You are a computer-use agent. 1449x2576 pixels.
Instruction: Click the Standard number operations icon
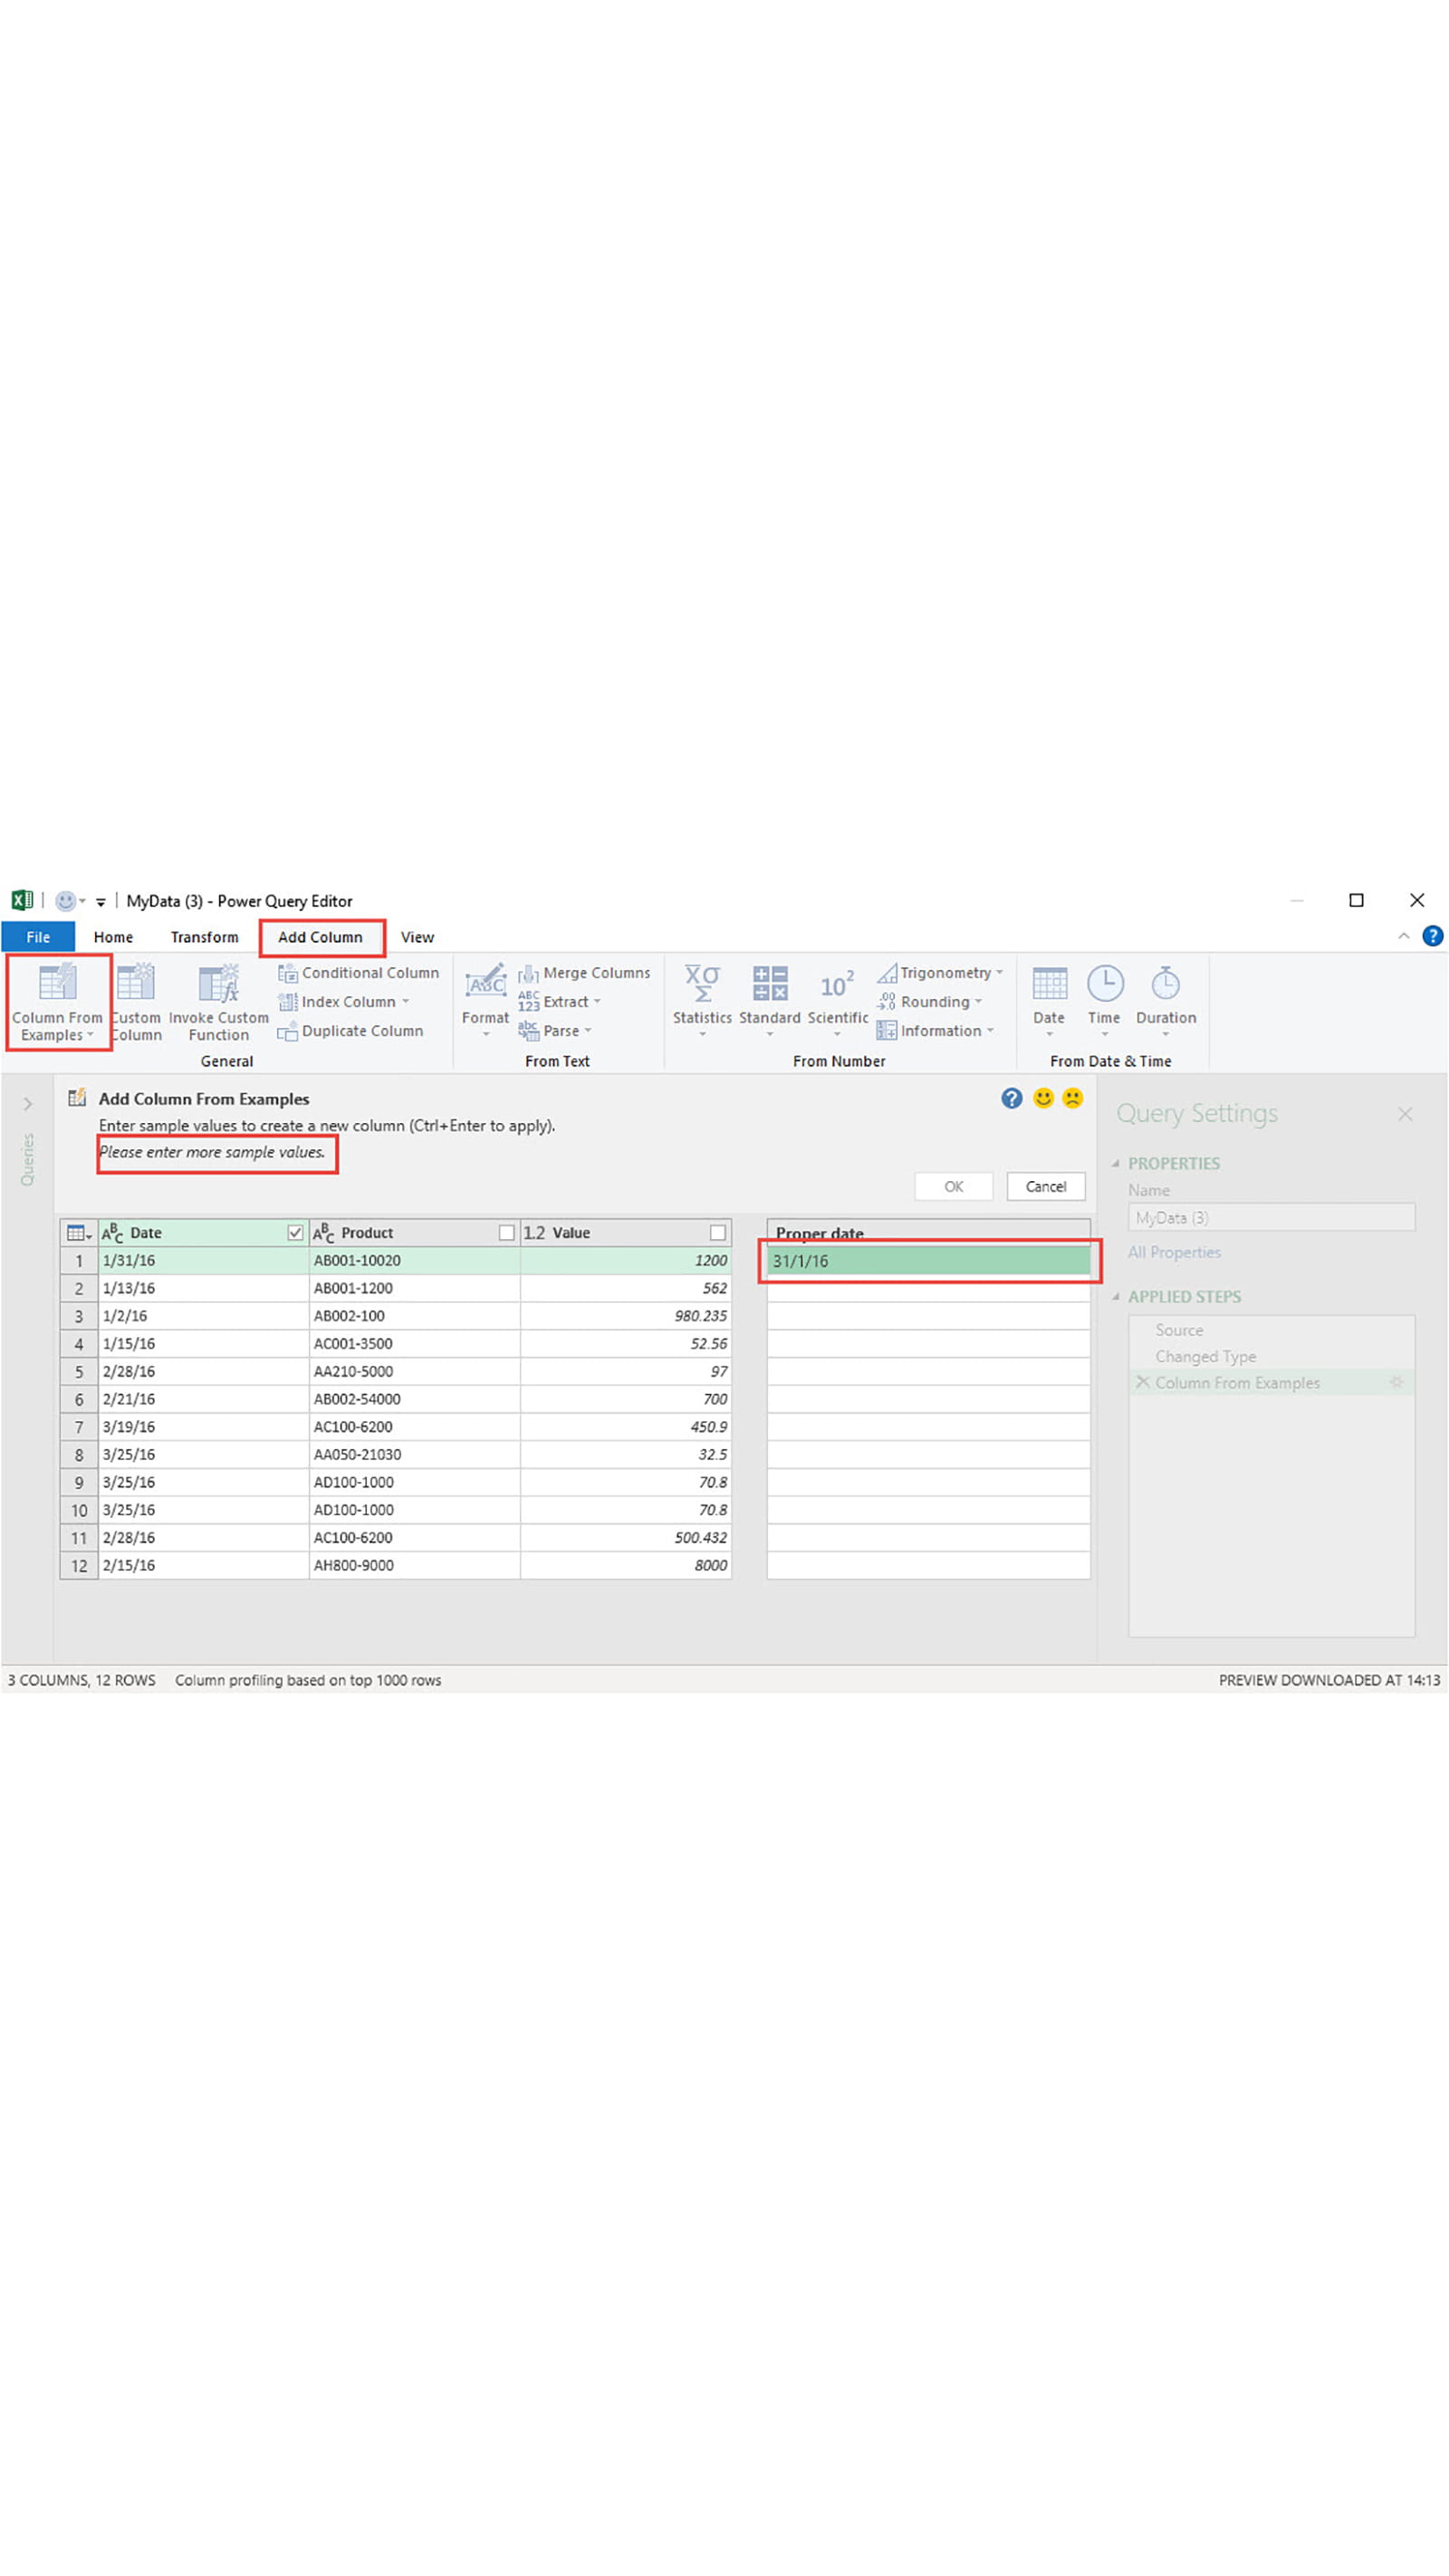pos(769,984)
